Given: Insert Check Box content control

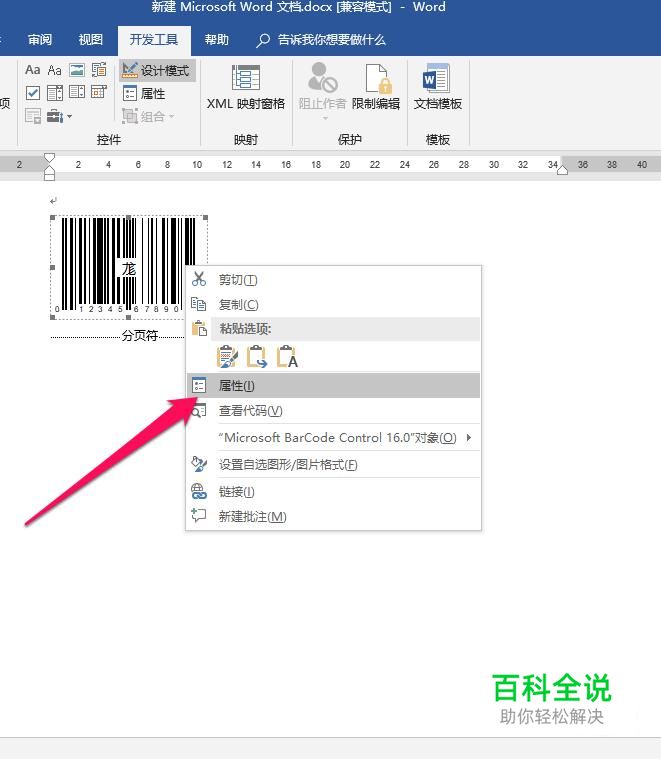Looking at the screenshot, I should 32,92.
